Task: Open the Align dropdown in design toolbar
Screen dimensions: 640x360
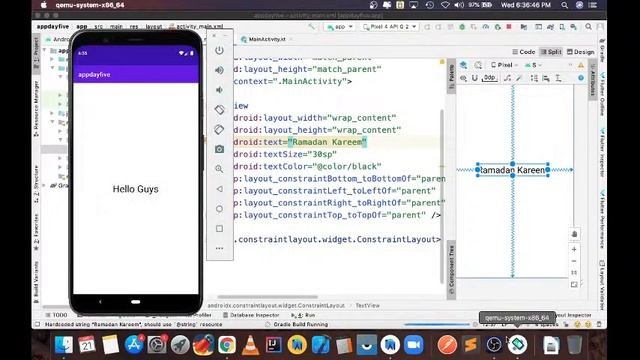Action: pos(546,78)
